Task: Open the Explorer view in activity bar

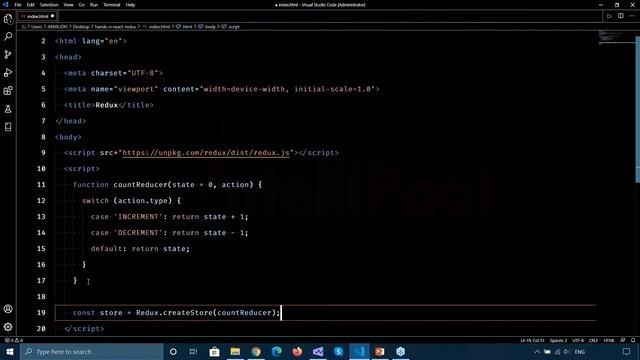Action: click(8, 19)
